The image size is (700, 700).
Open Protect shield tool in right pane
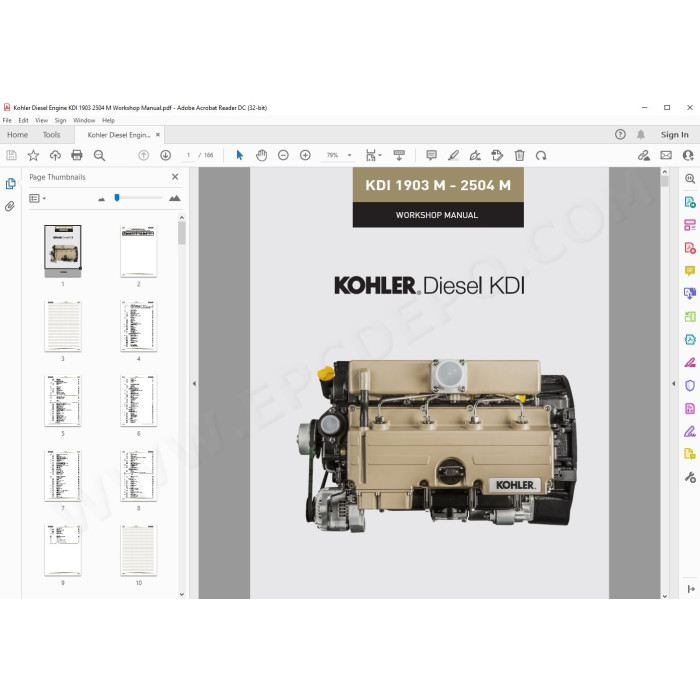[x=690, y=386]
